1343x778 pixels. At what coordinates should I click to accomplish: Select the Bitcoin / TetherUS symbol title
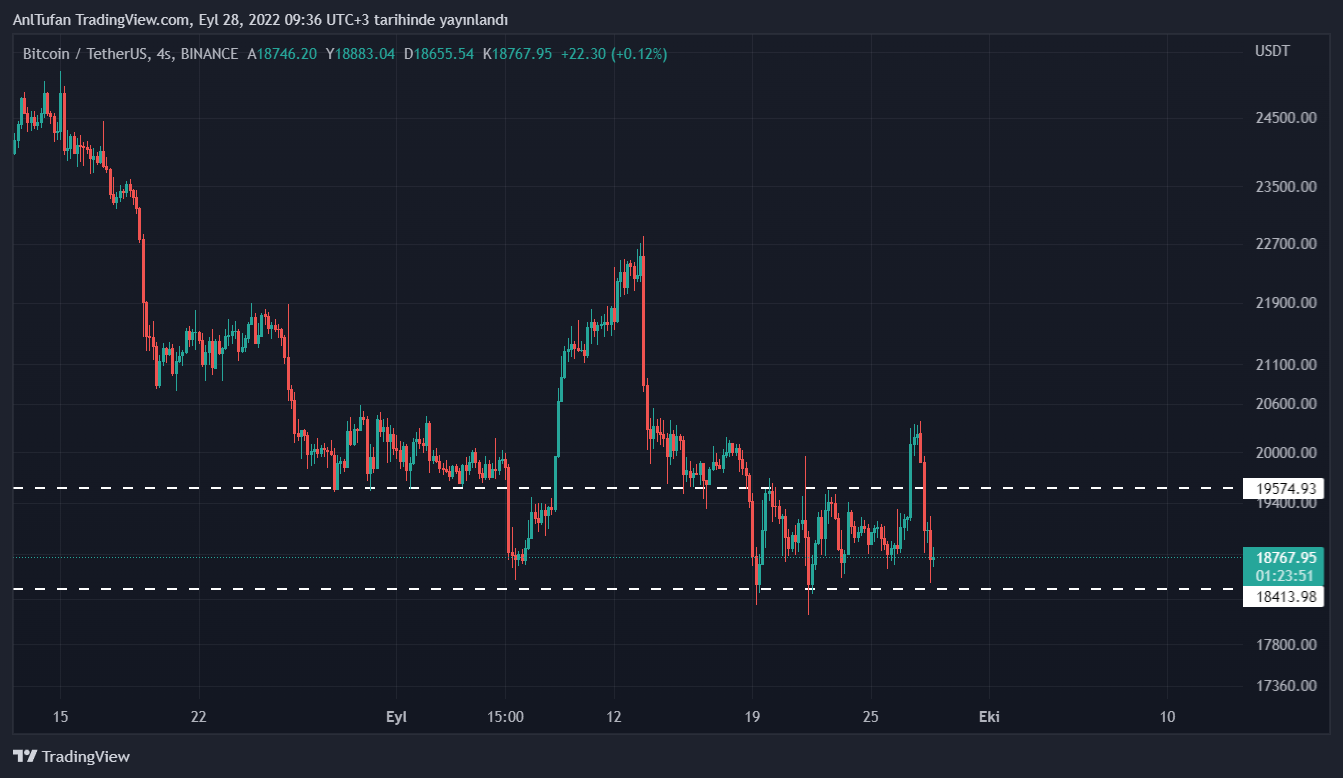pos(85,53)
